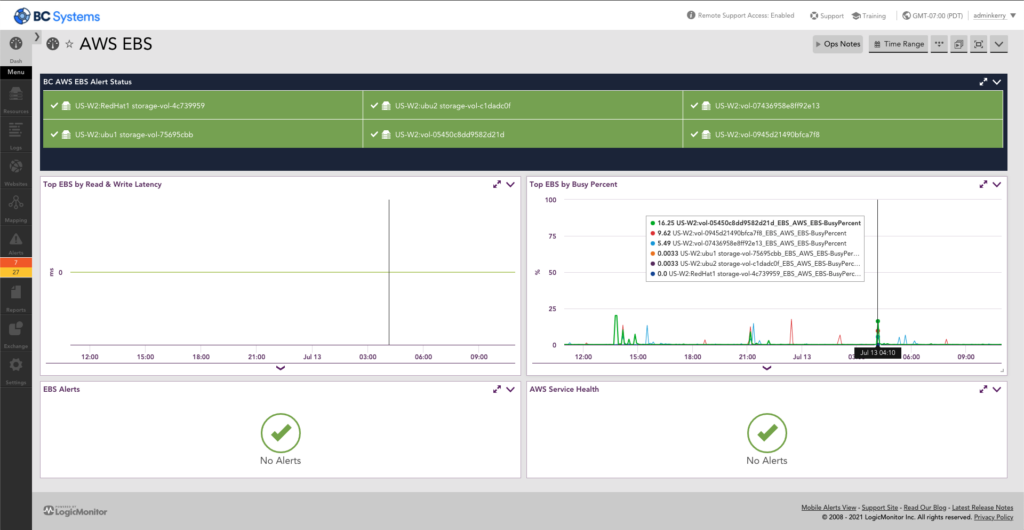This screenshot has width=1024, height=530.
Task: Open BC AWS EBS Alert Status widget menu
Action: pyautogui.click(x=997, y=82)
